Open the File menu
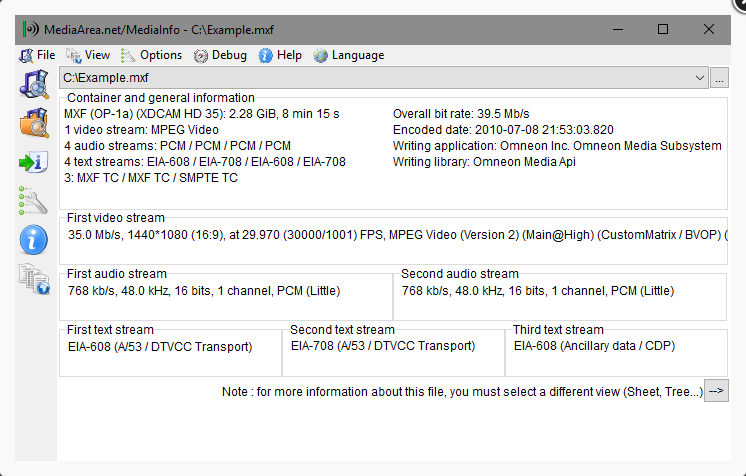746x476 pixels. coord(37,55)
